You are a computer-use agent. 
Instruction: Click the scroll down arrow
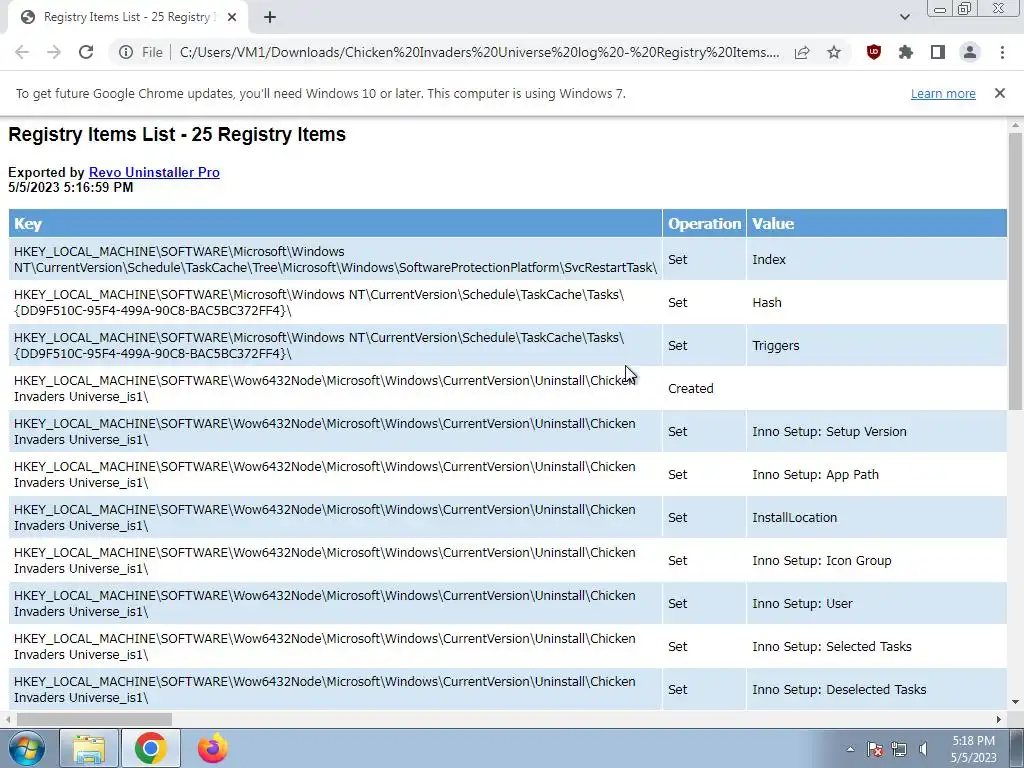(1016, 702)
